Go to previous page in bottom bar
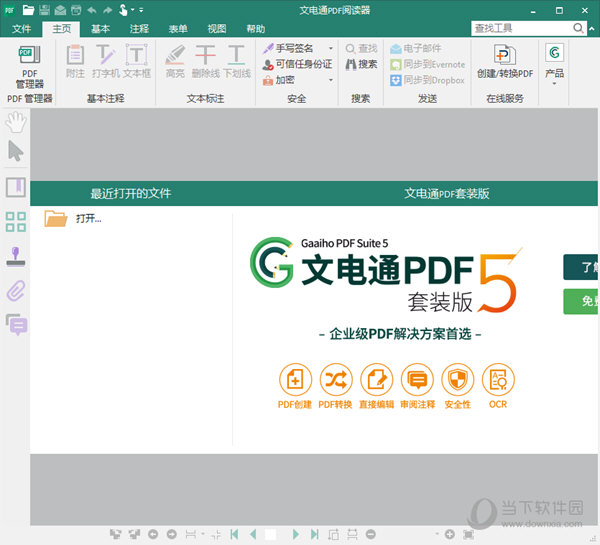 click(253, 534)
